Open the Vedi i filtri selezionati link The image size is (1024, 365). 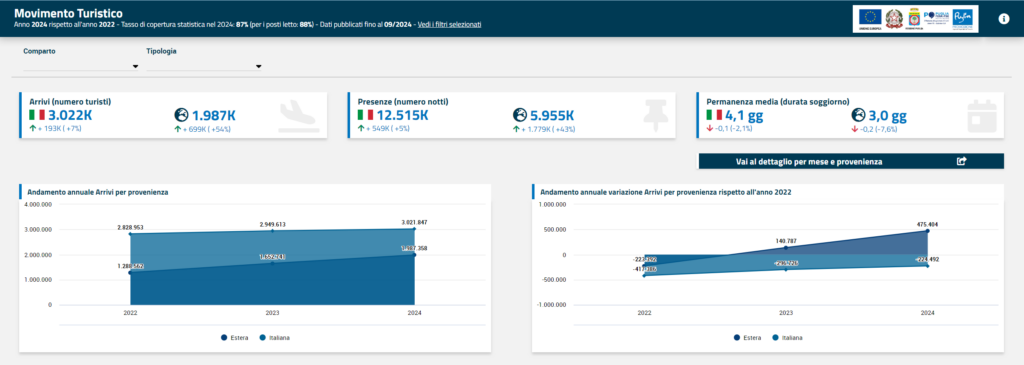tap(450, 24)
